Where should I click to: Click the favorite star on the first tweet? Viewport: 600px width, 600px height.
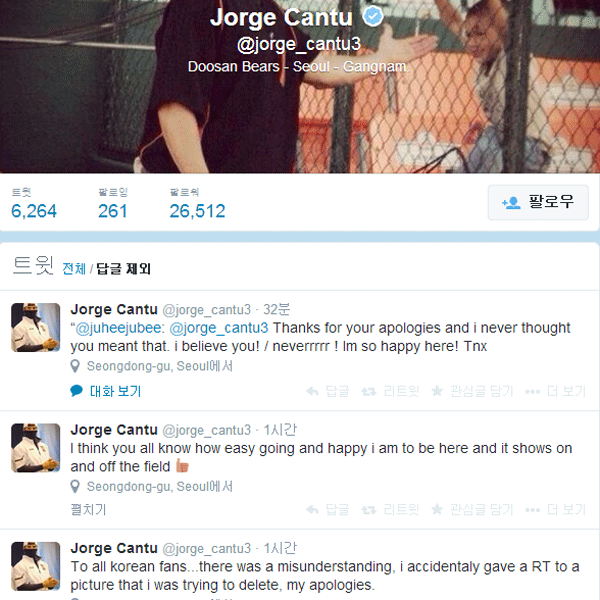[x=437, y=391]
